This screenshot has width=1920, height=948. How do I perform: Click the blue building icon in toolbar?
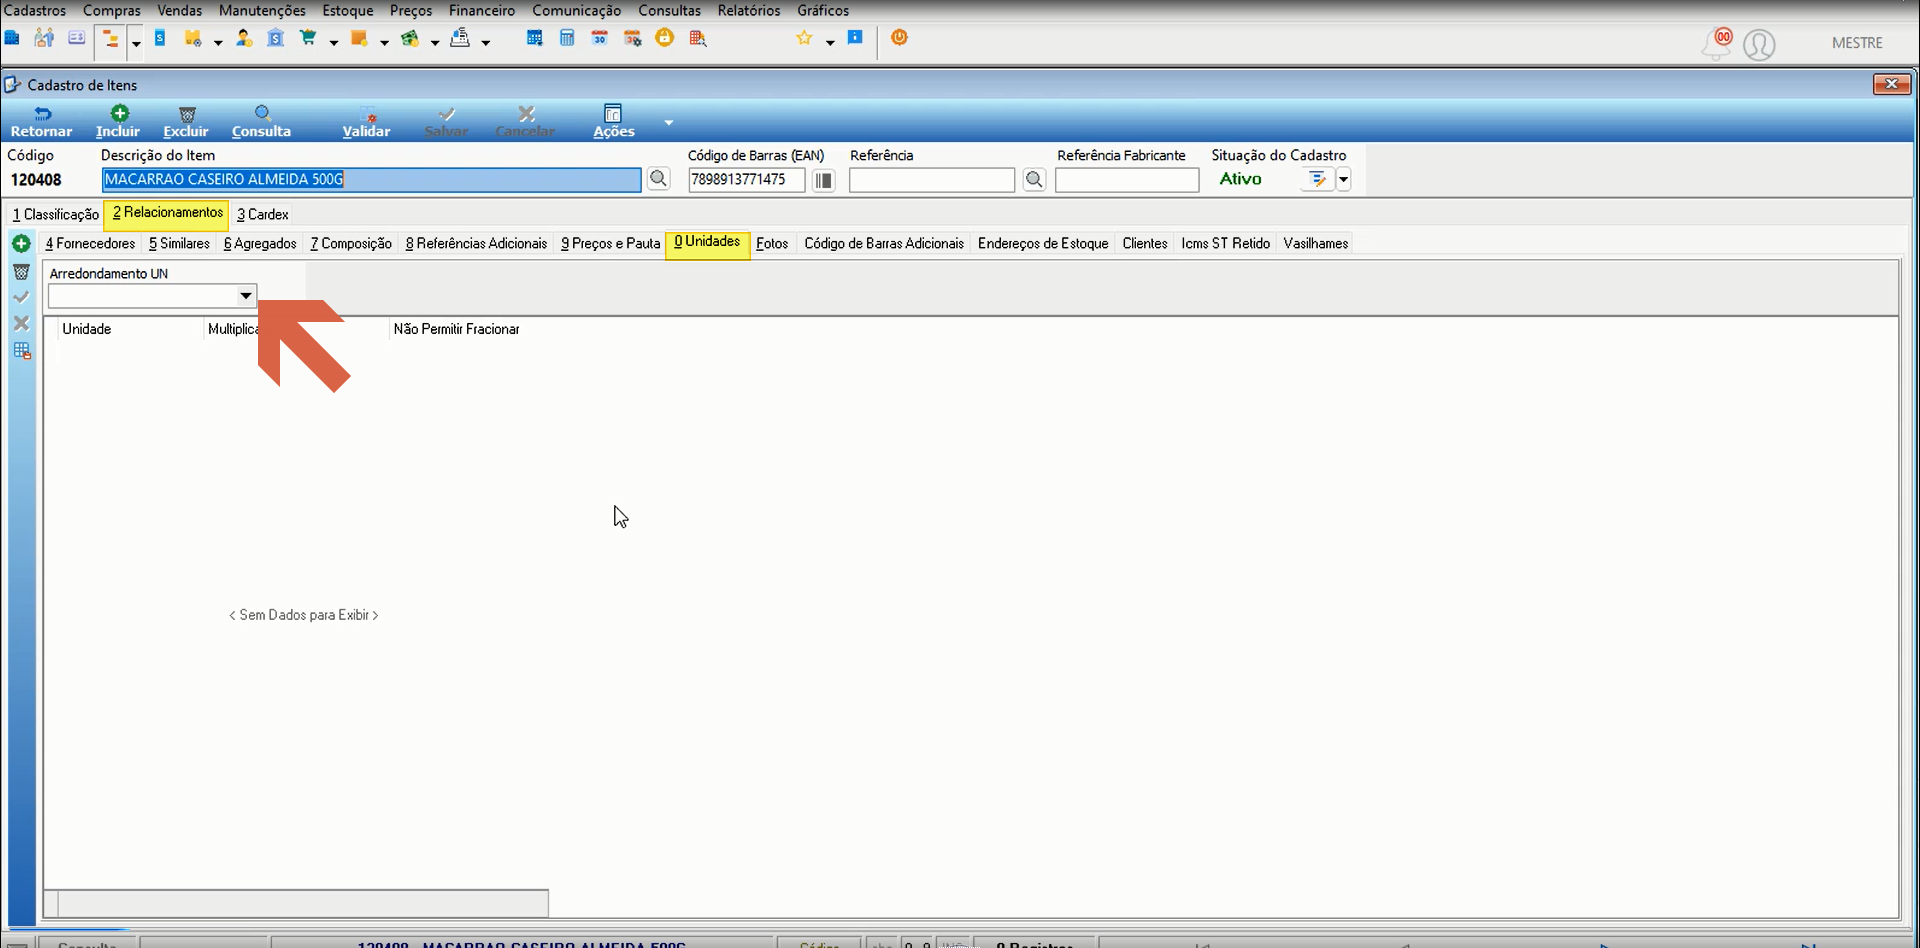tap(12, 38)
